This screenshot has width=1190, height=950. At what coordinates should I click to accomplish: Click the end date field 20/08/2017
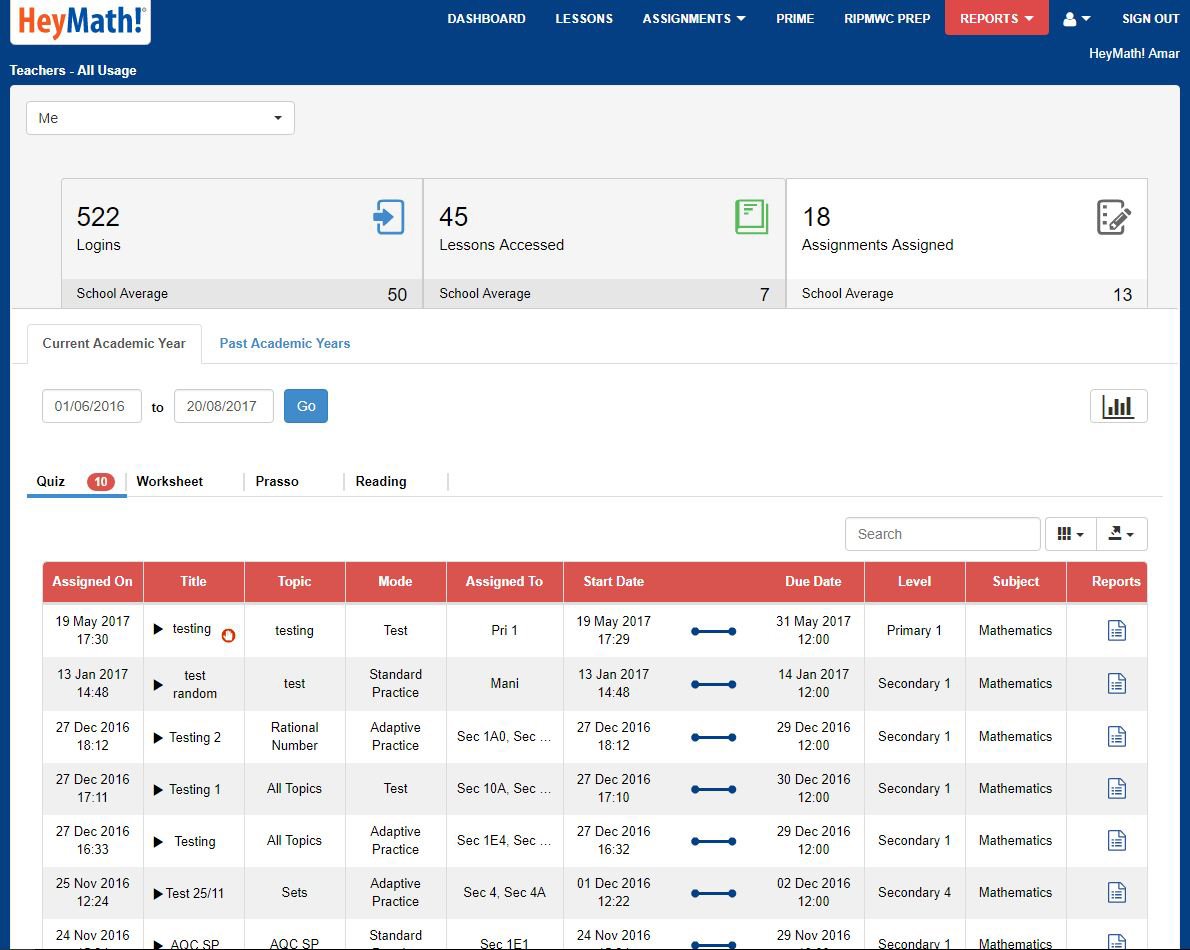(x=224, y=406)
